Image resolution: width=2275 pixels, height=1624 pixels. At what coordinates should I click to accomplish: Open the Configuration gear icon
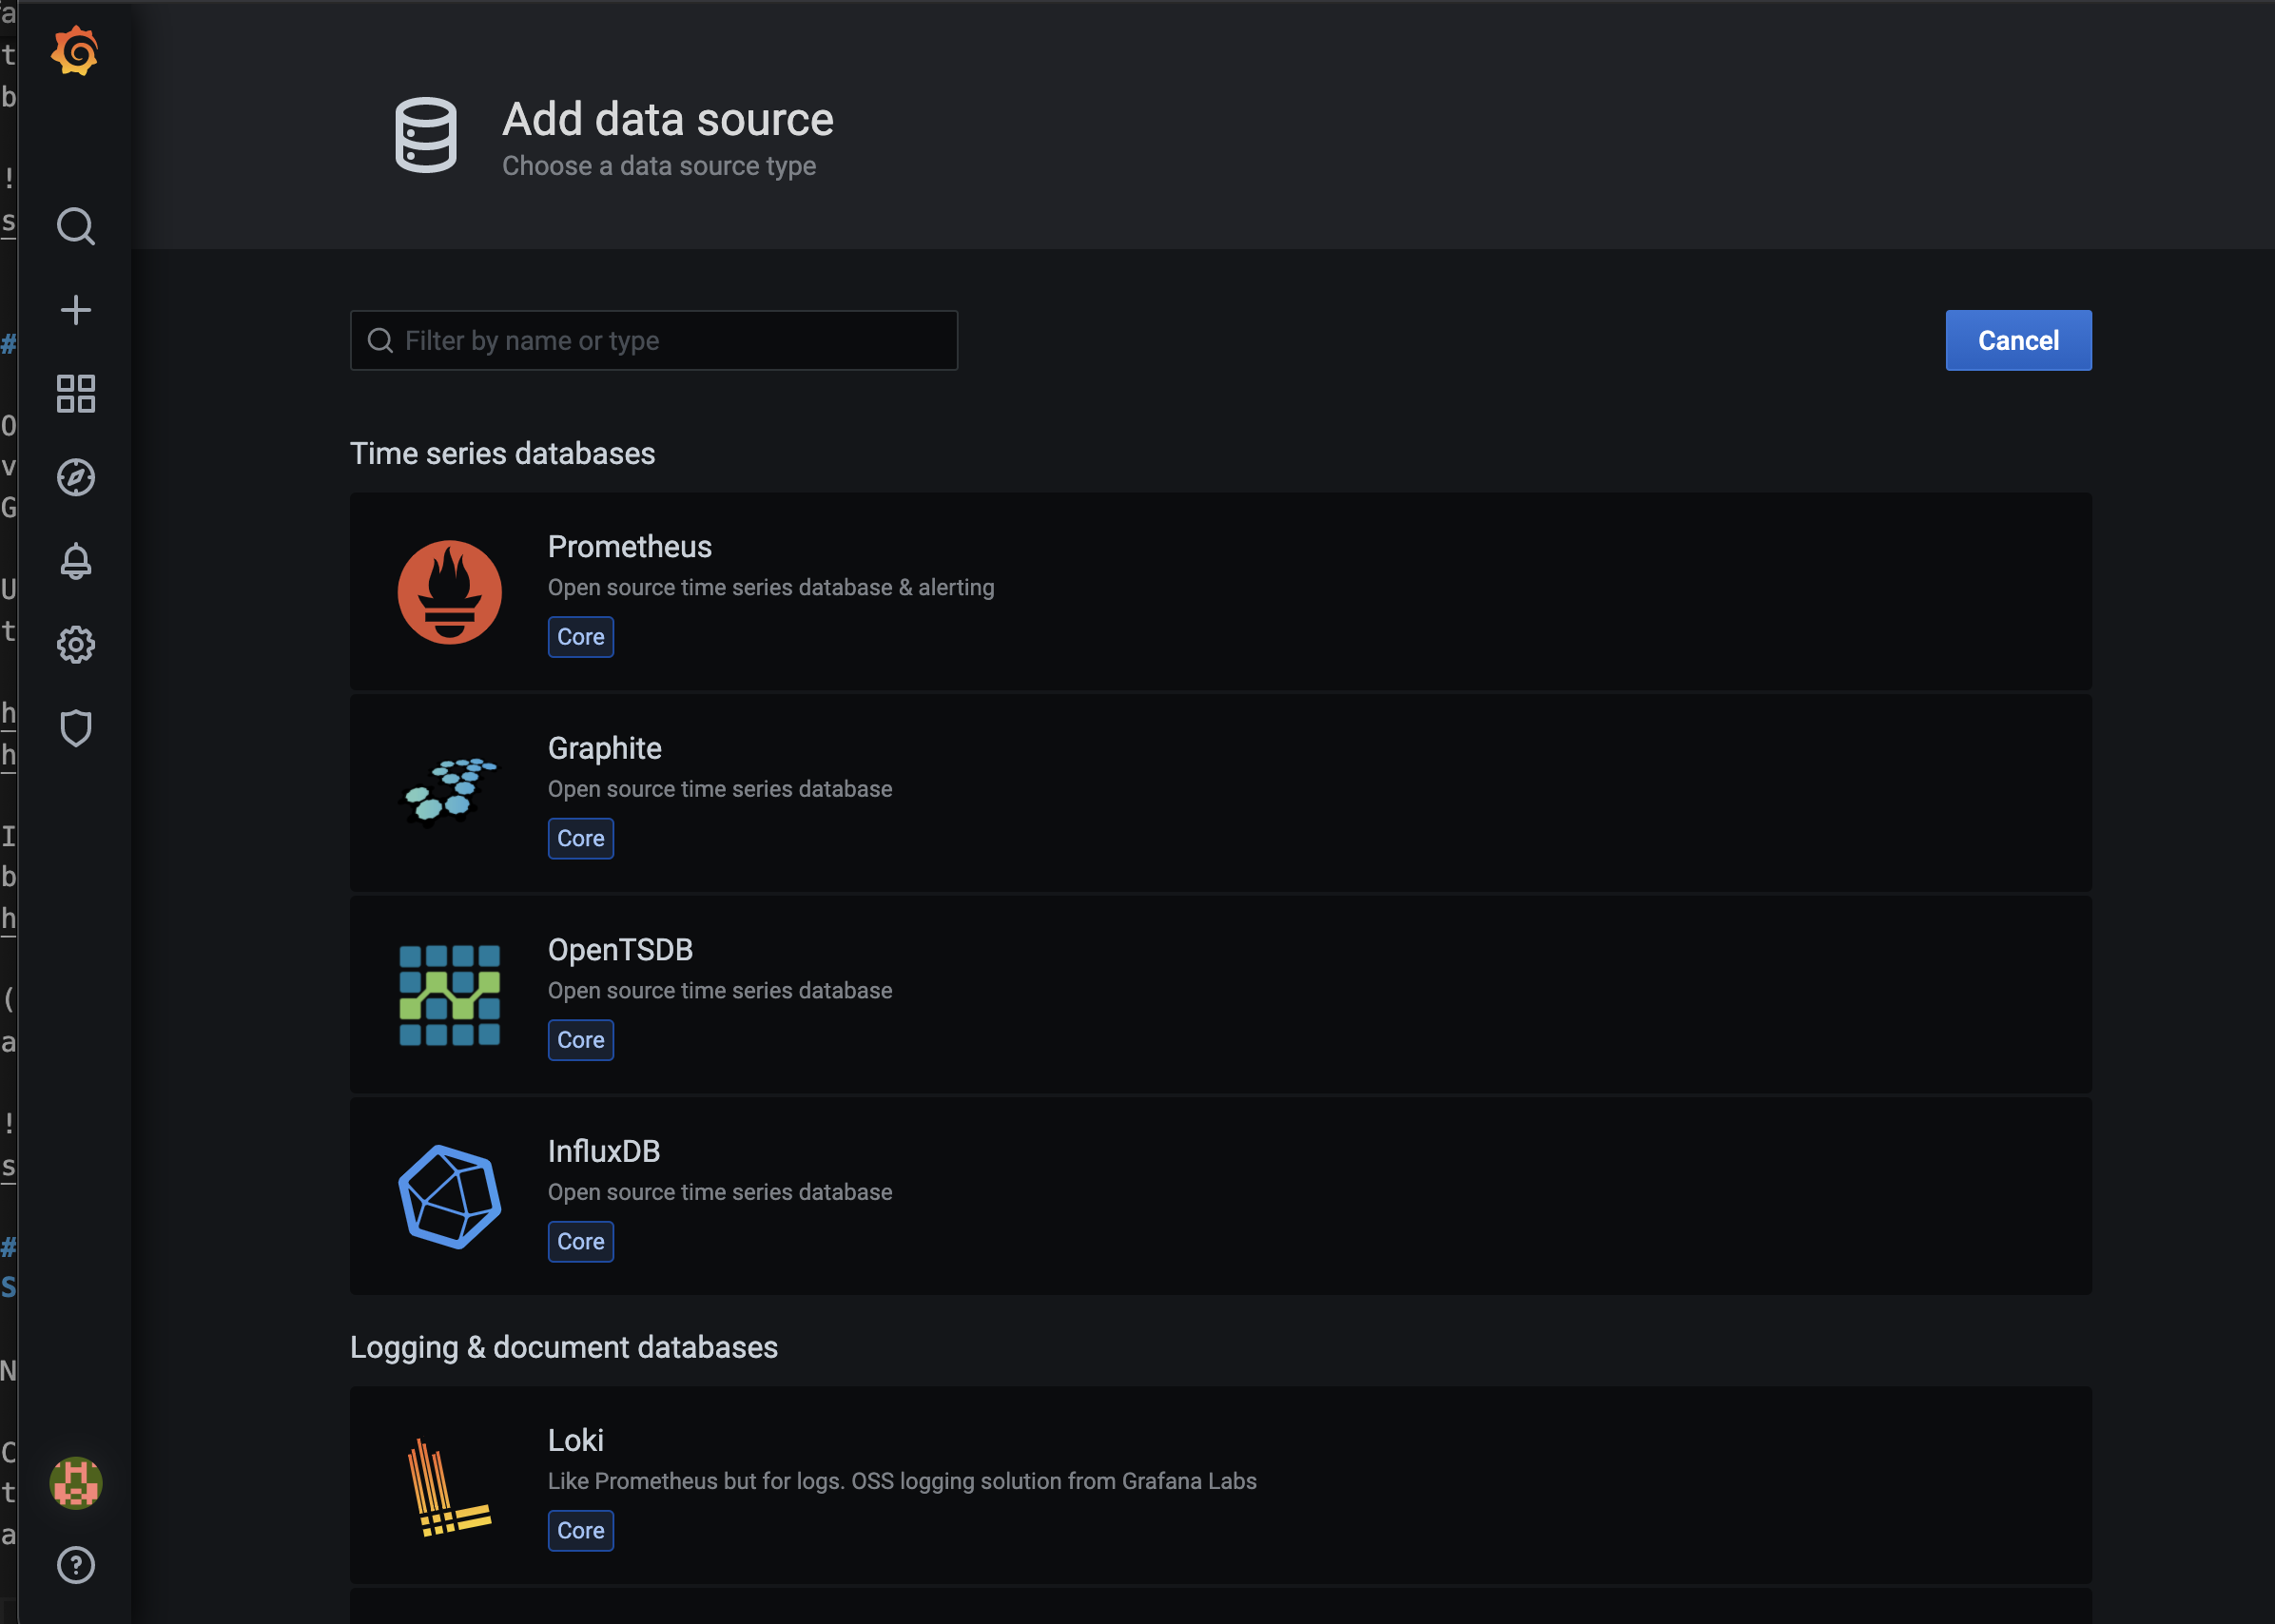(x=75, y=645)
